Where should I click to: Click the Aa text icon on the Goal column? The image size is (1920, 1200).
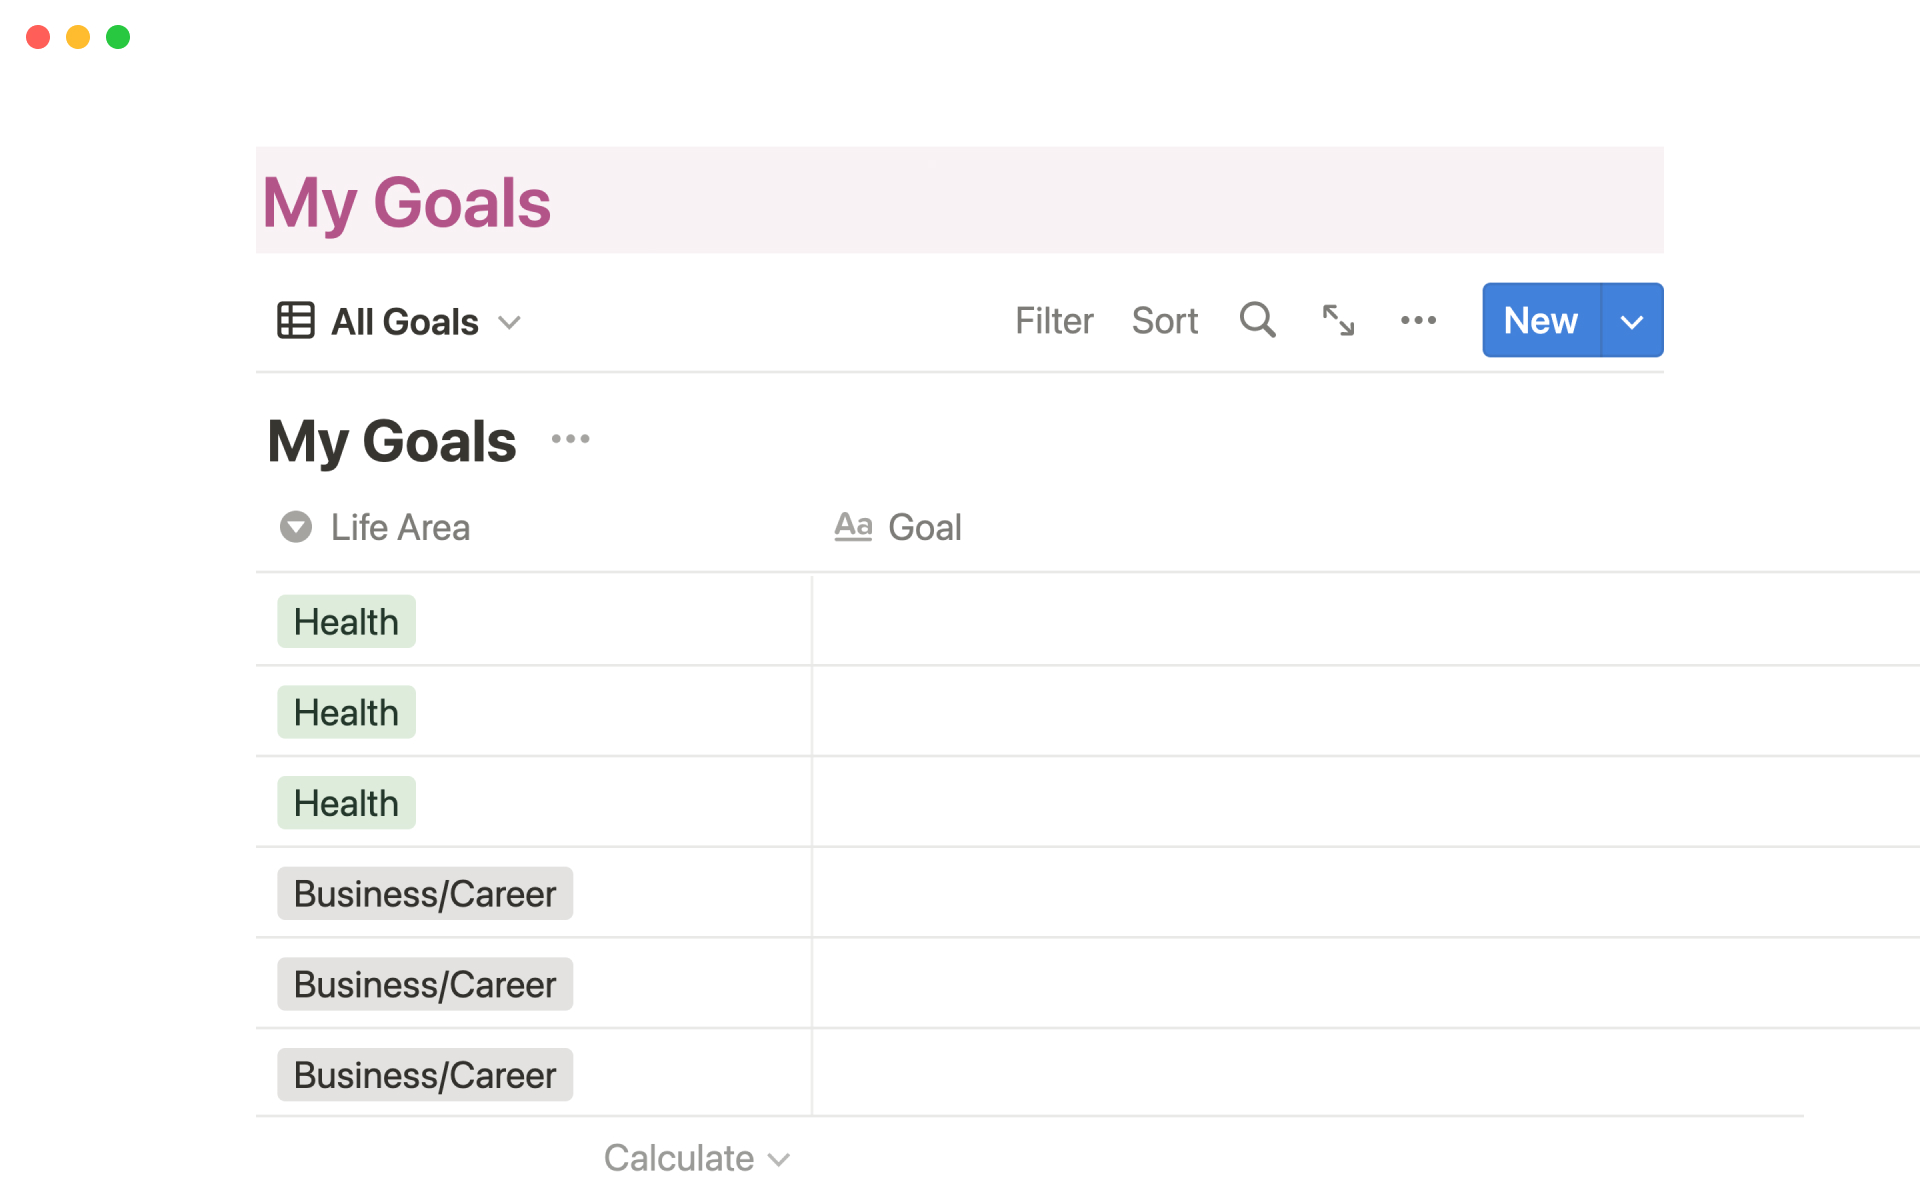[853, 526]
